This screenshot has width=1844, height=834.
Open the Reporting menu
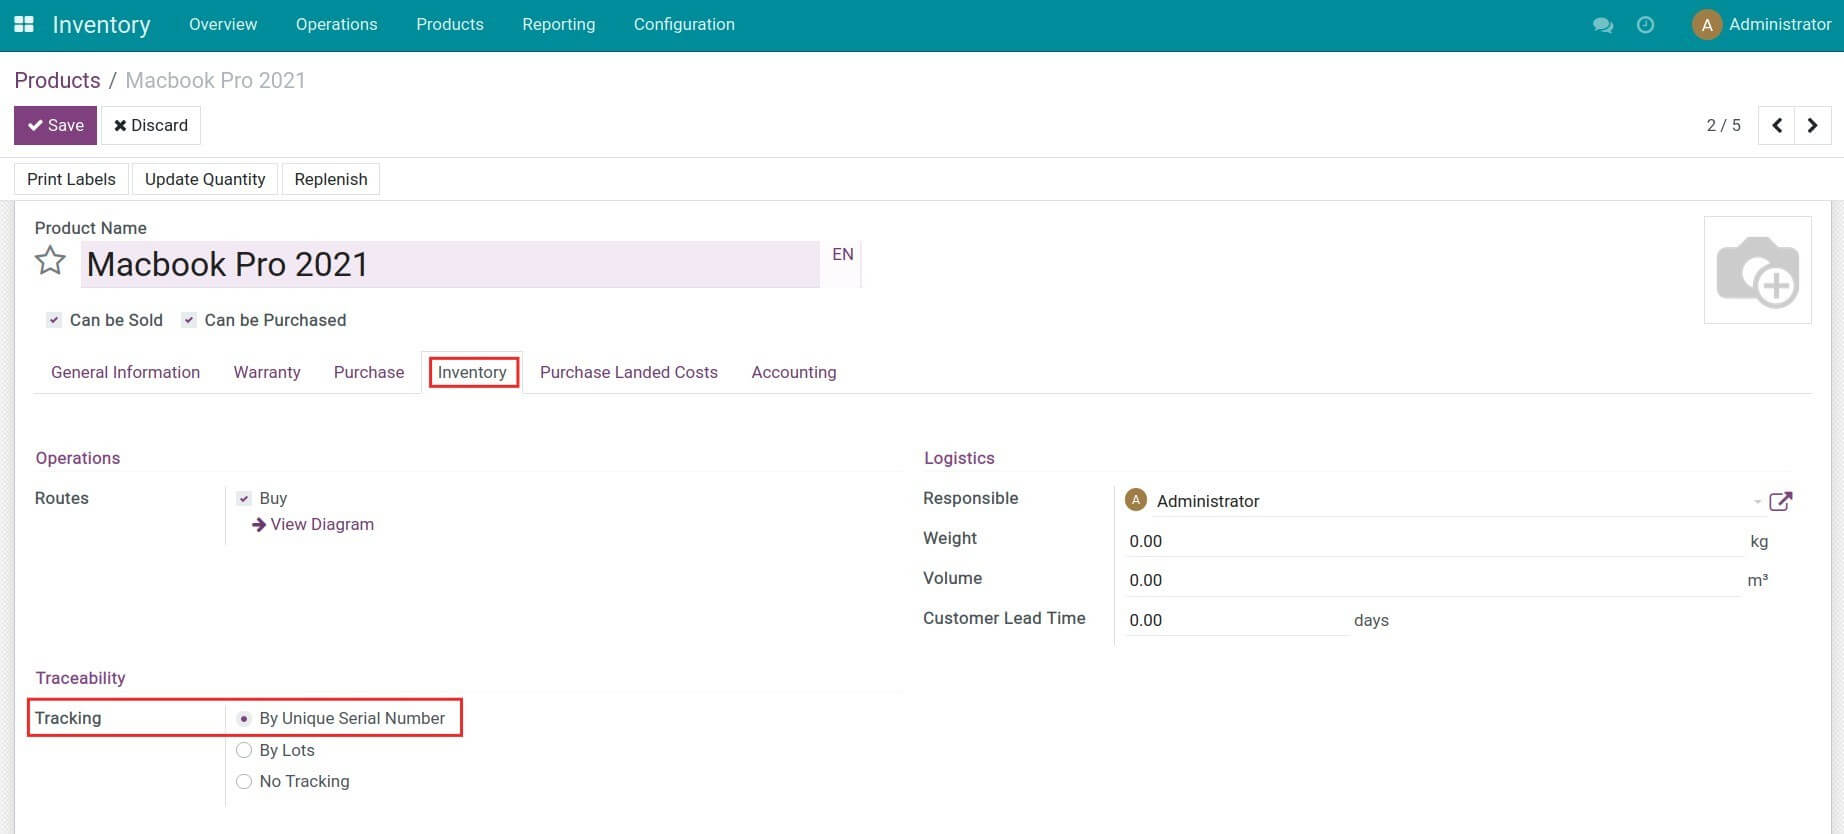(558, 24)
